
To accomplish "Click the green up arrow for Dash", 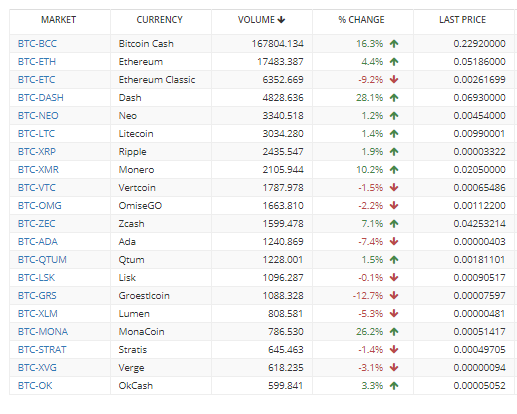I will [394, 98].
